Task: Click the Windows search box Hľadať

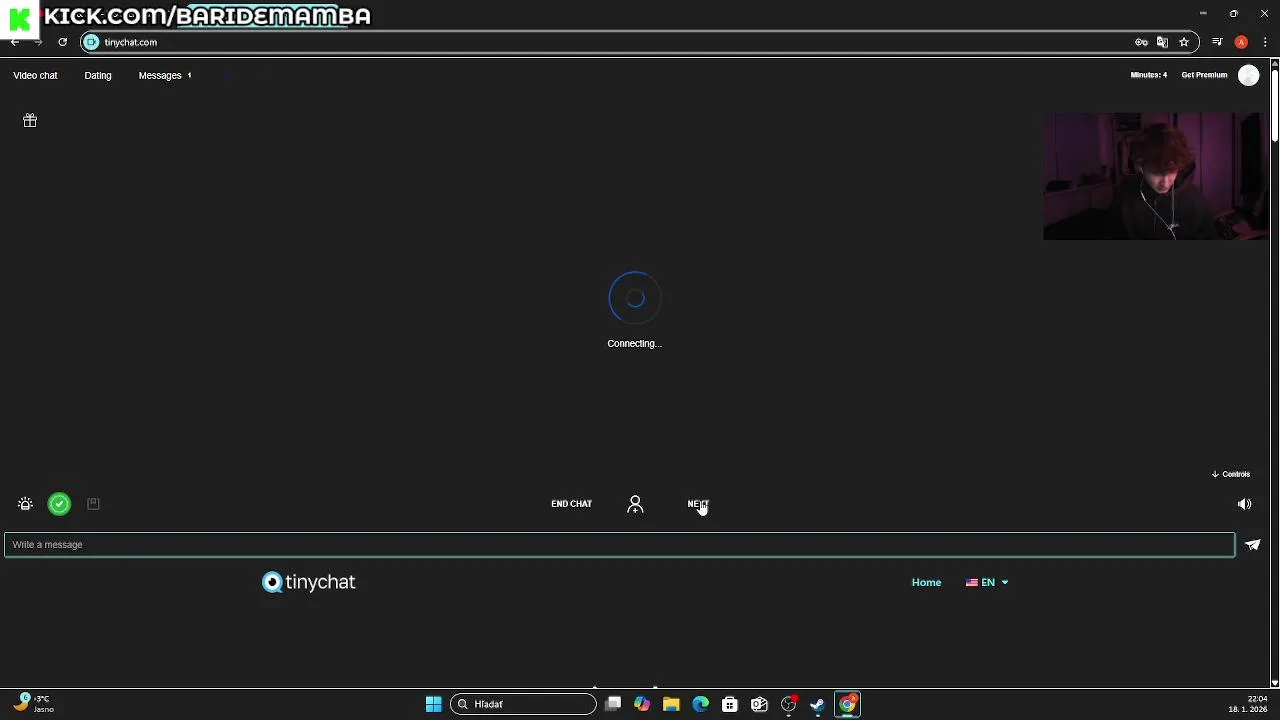Action: tap(523, 704)
